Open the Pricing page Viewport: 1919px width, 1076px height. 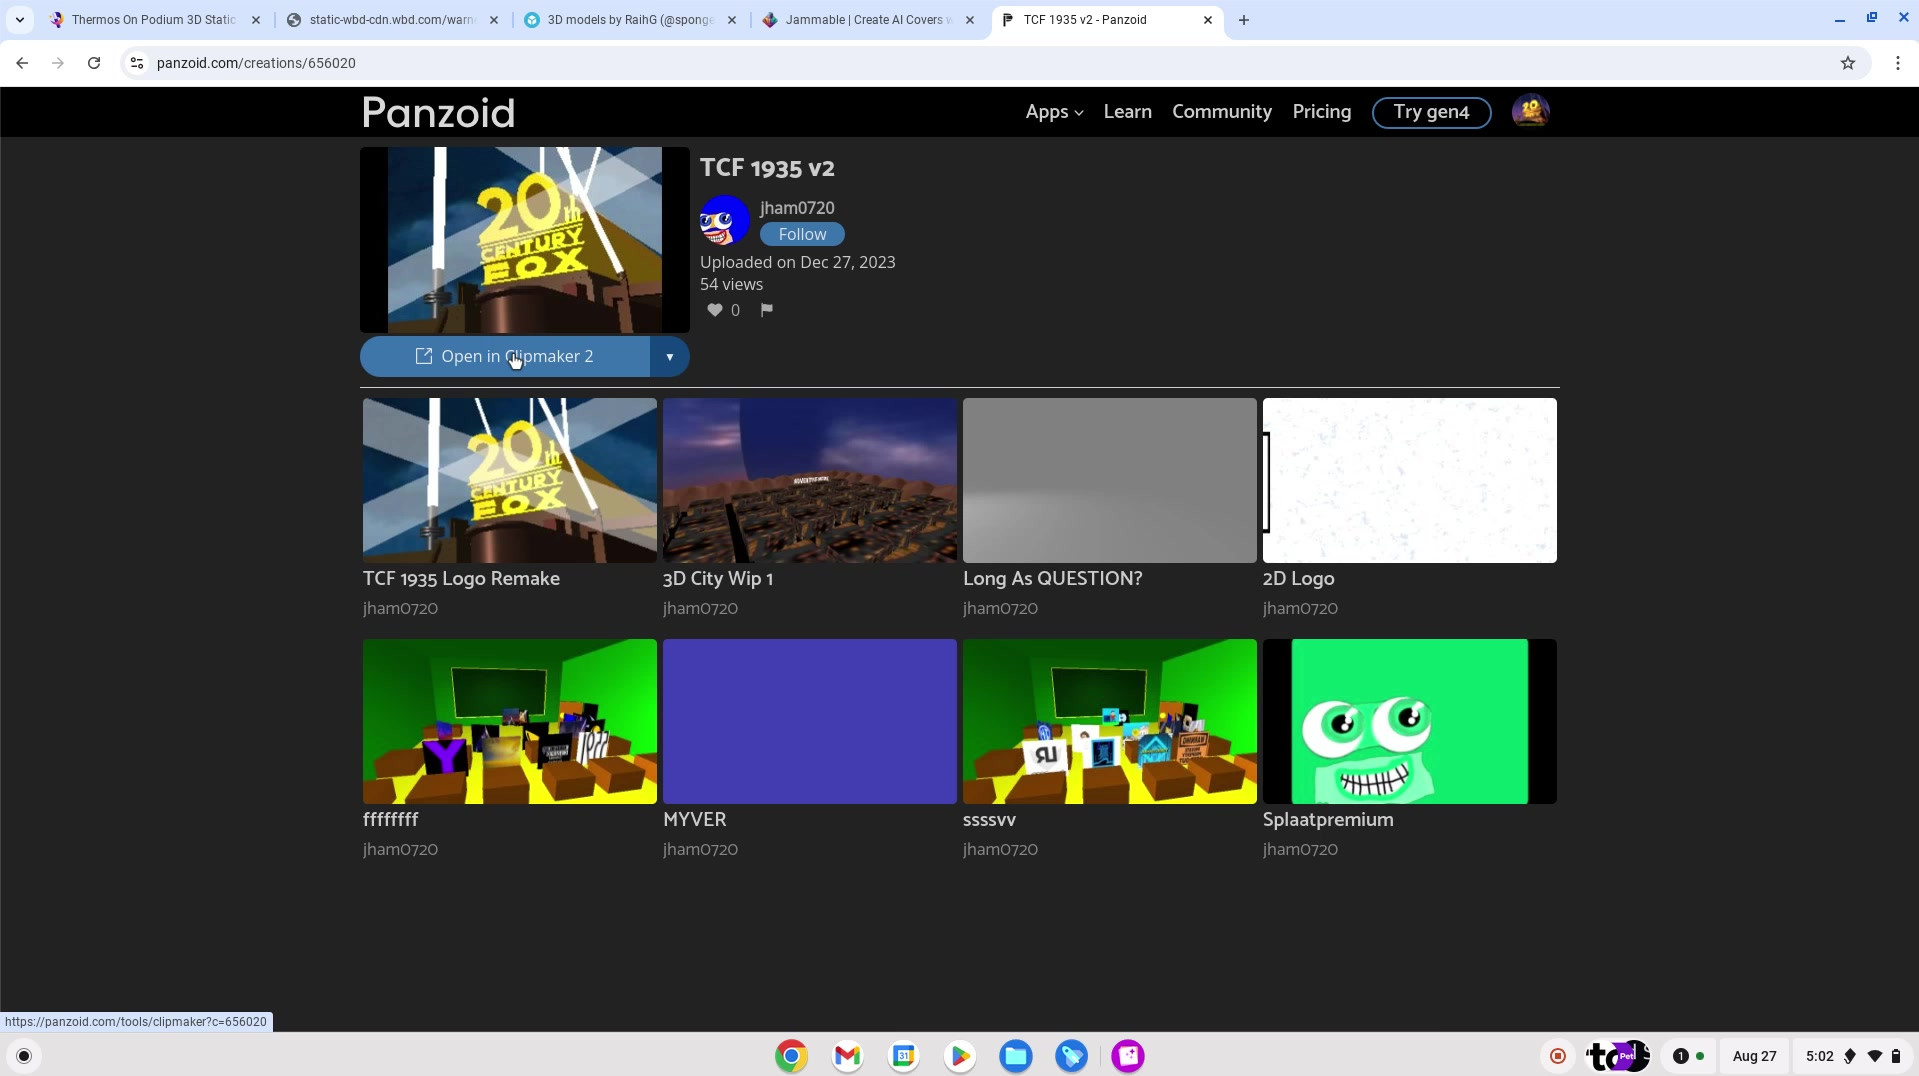(1322, 112)
